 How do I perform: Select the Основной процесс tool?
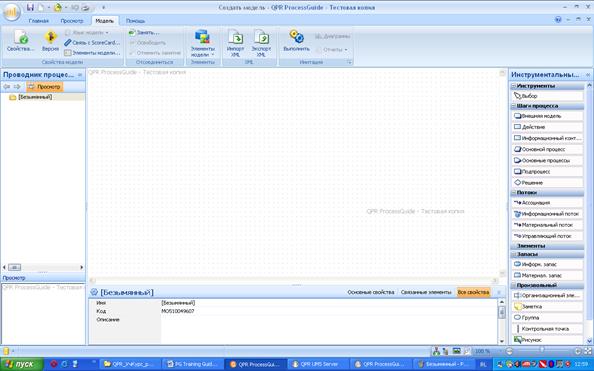[547, 149]
